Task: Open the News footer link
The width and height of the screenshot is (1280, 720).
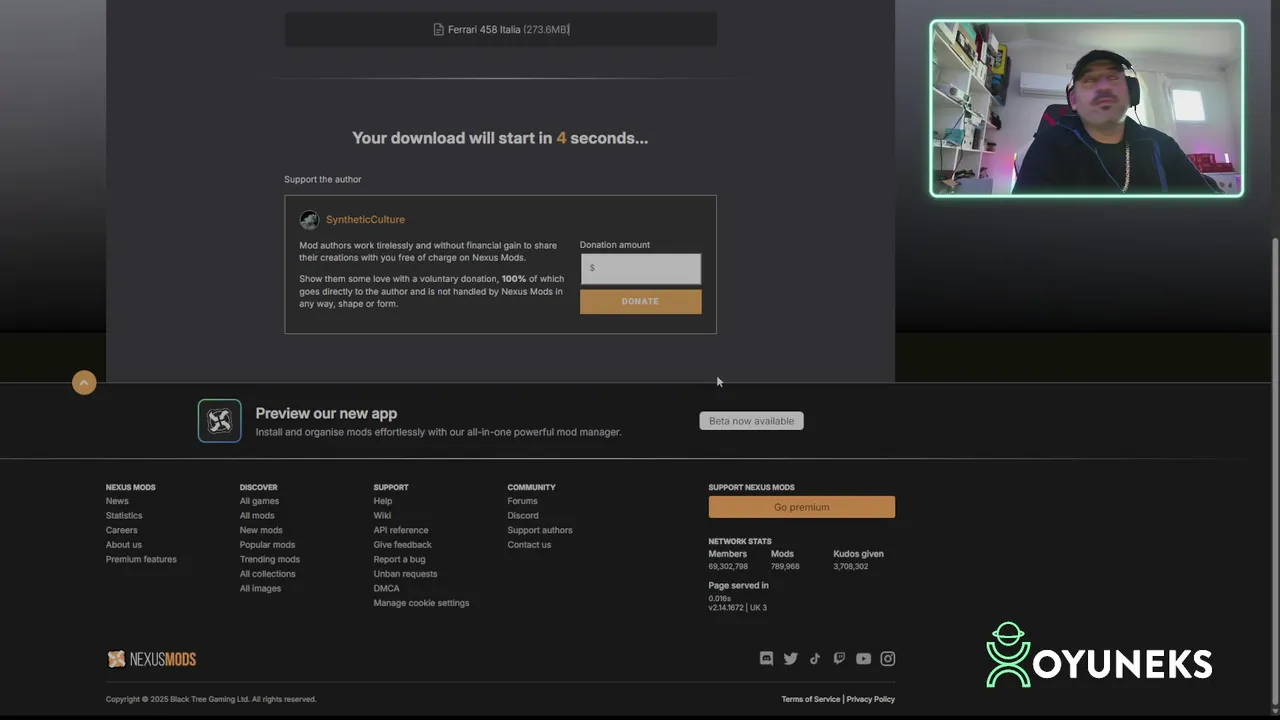Action: 117,501
